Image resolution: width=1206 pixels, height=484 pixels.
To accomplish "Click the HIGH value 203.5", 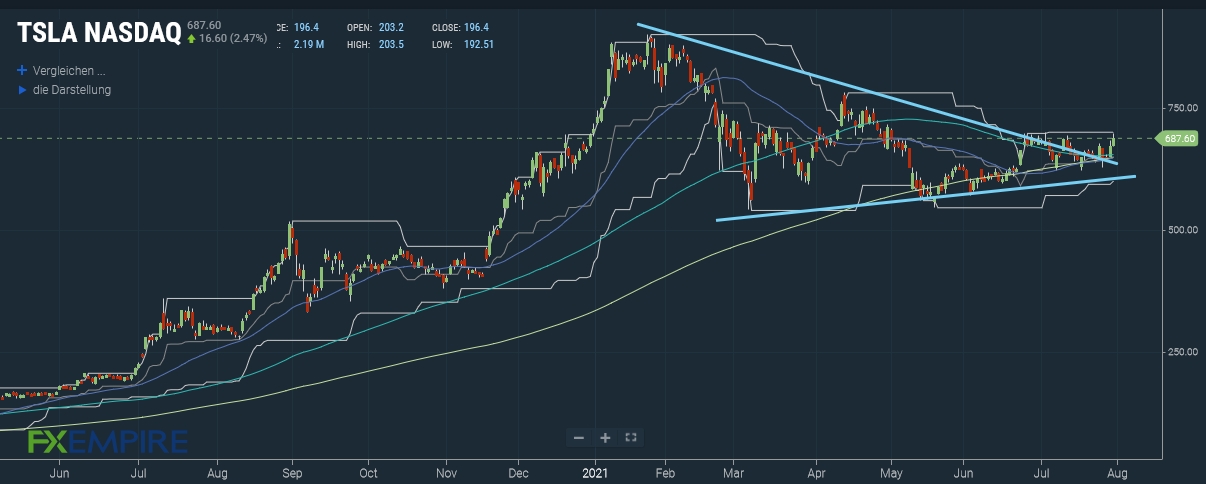I will (x=392, y=44).
